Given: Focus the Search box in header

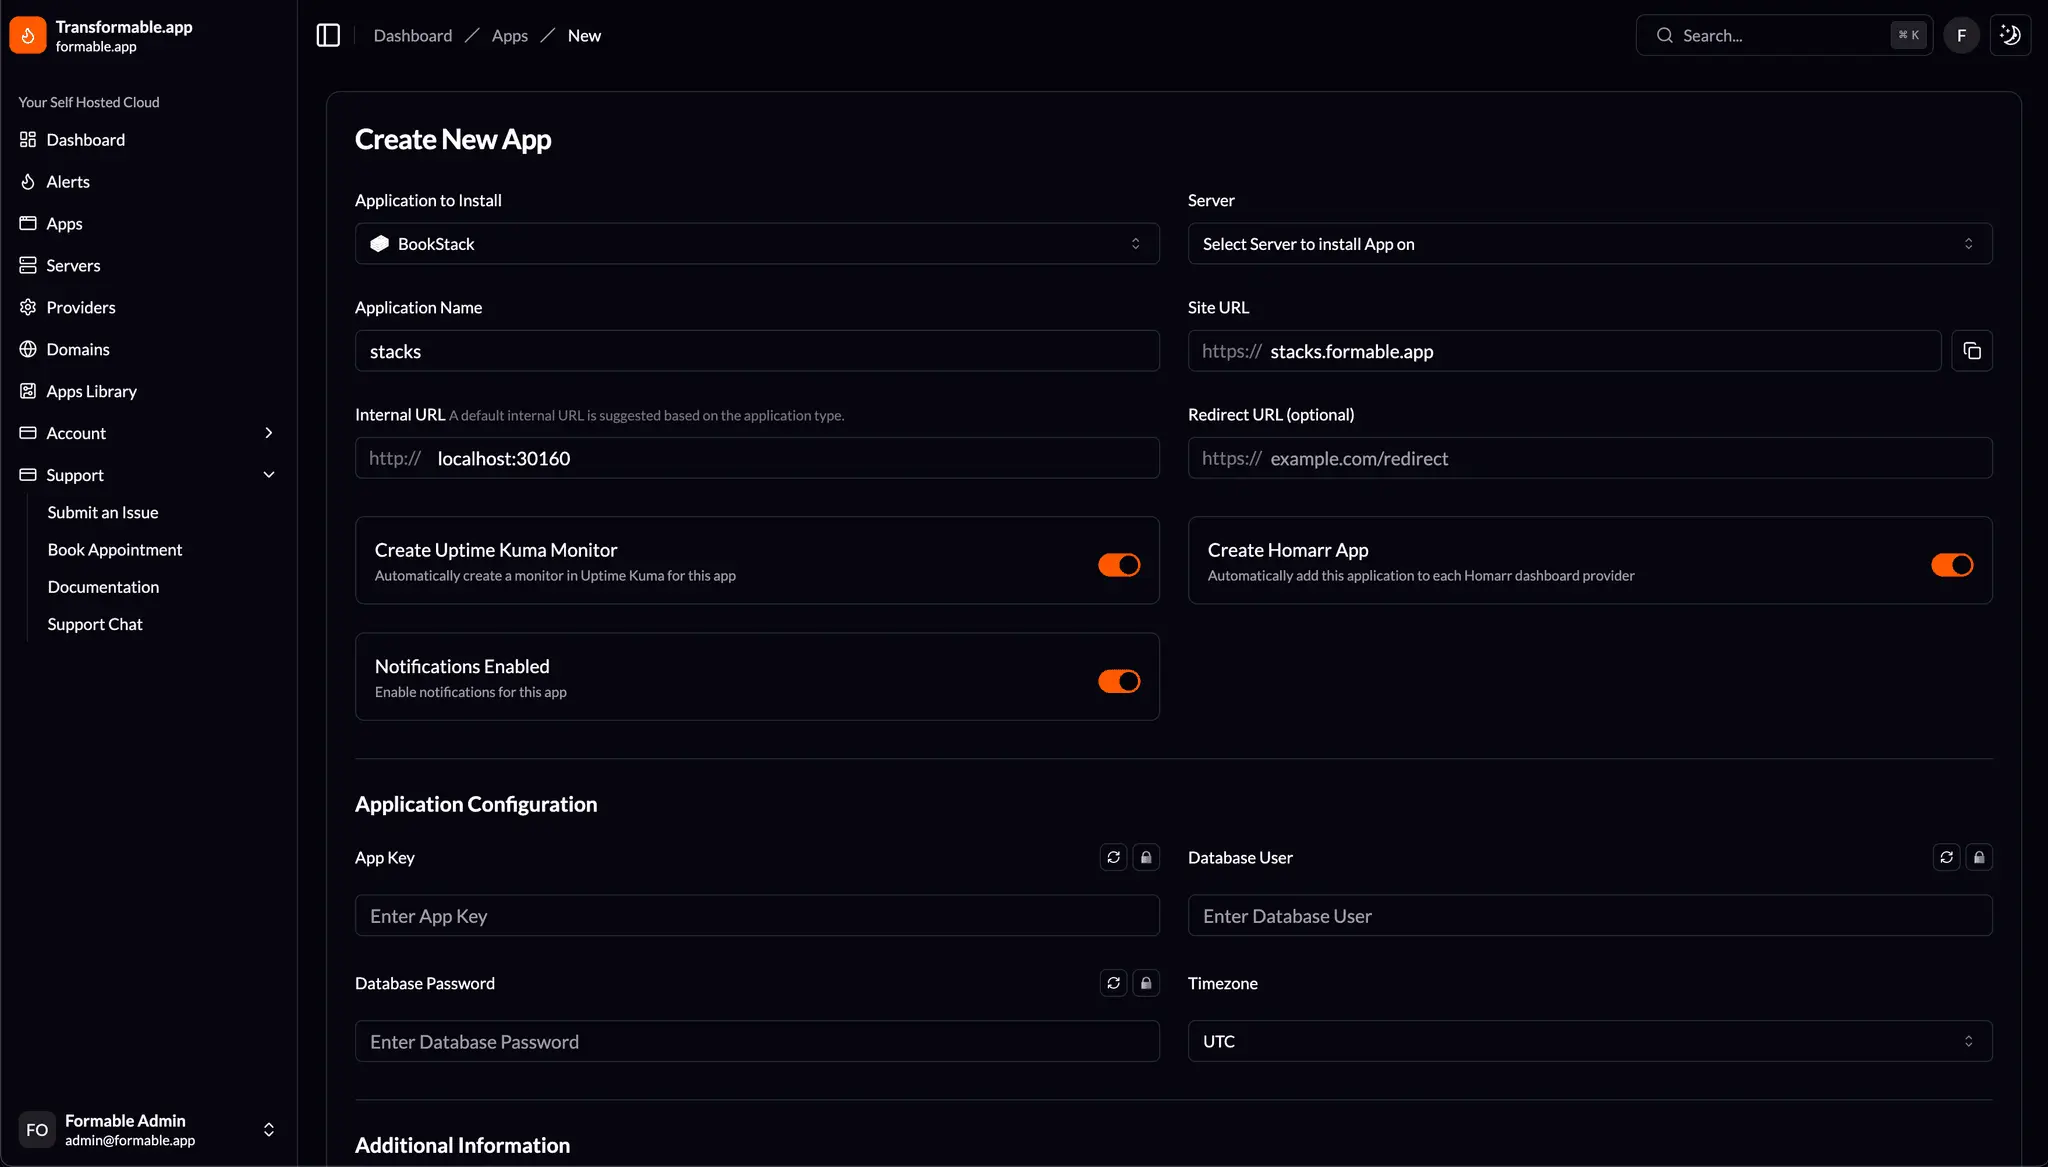Looking at the screenshot, I should (x=1784, y=35).
